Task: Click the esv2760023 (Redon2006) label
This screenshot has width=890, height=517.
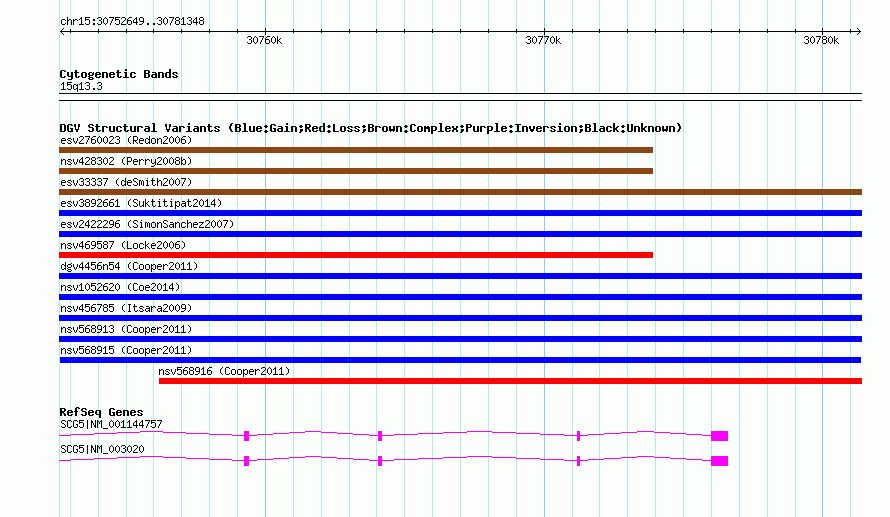Action: point(126,140)
